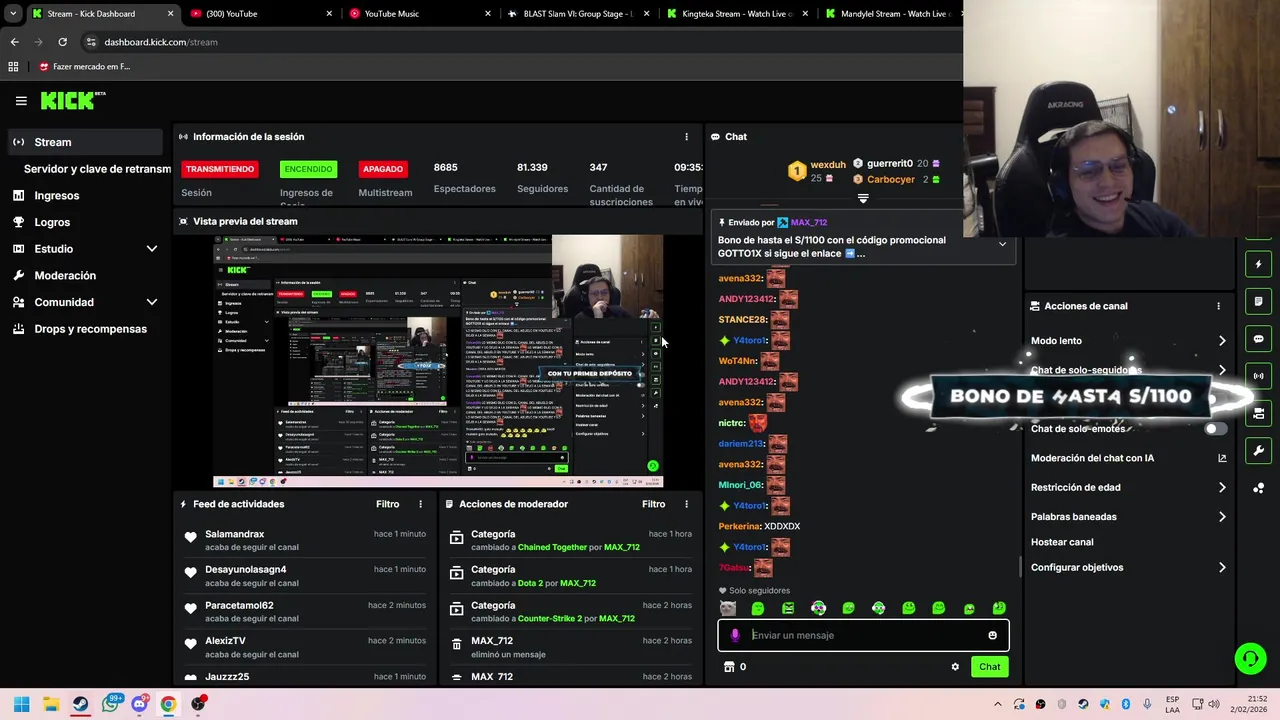Click MAX_712 in Dota 2 category change
Viewport: 1280px width, 720px height.
coord(578,583)
